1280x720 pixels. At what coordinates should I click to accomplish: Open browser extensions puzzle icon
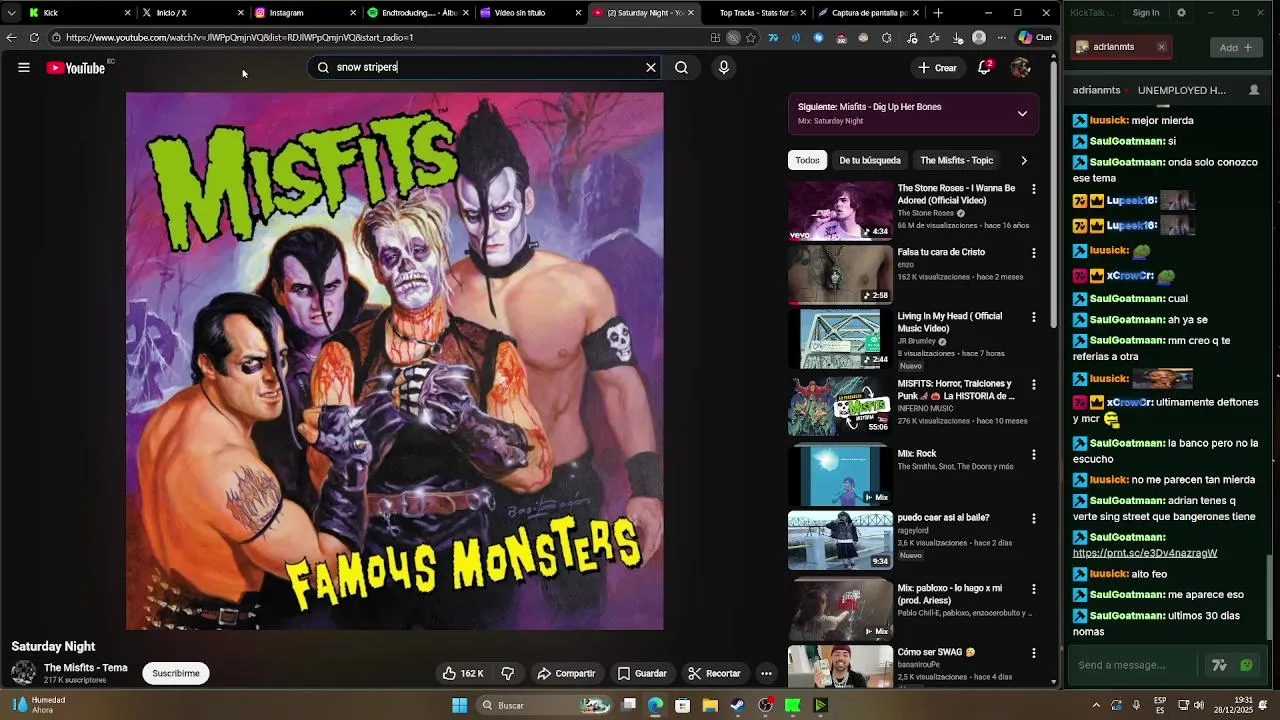tap(887, 38)
